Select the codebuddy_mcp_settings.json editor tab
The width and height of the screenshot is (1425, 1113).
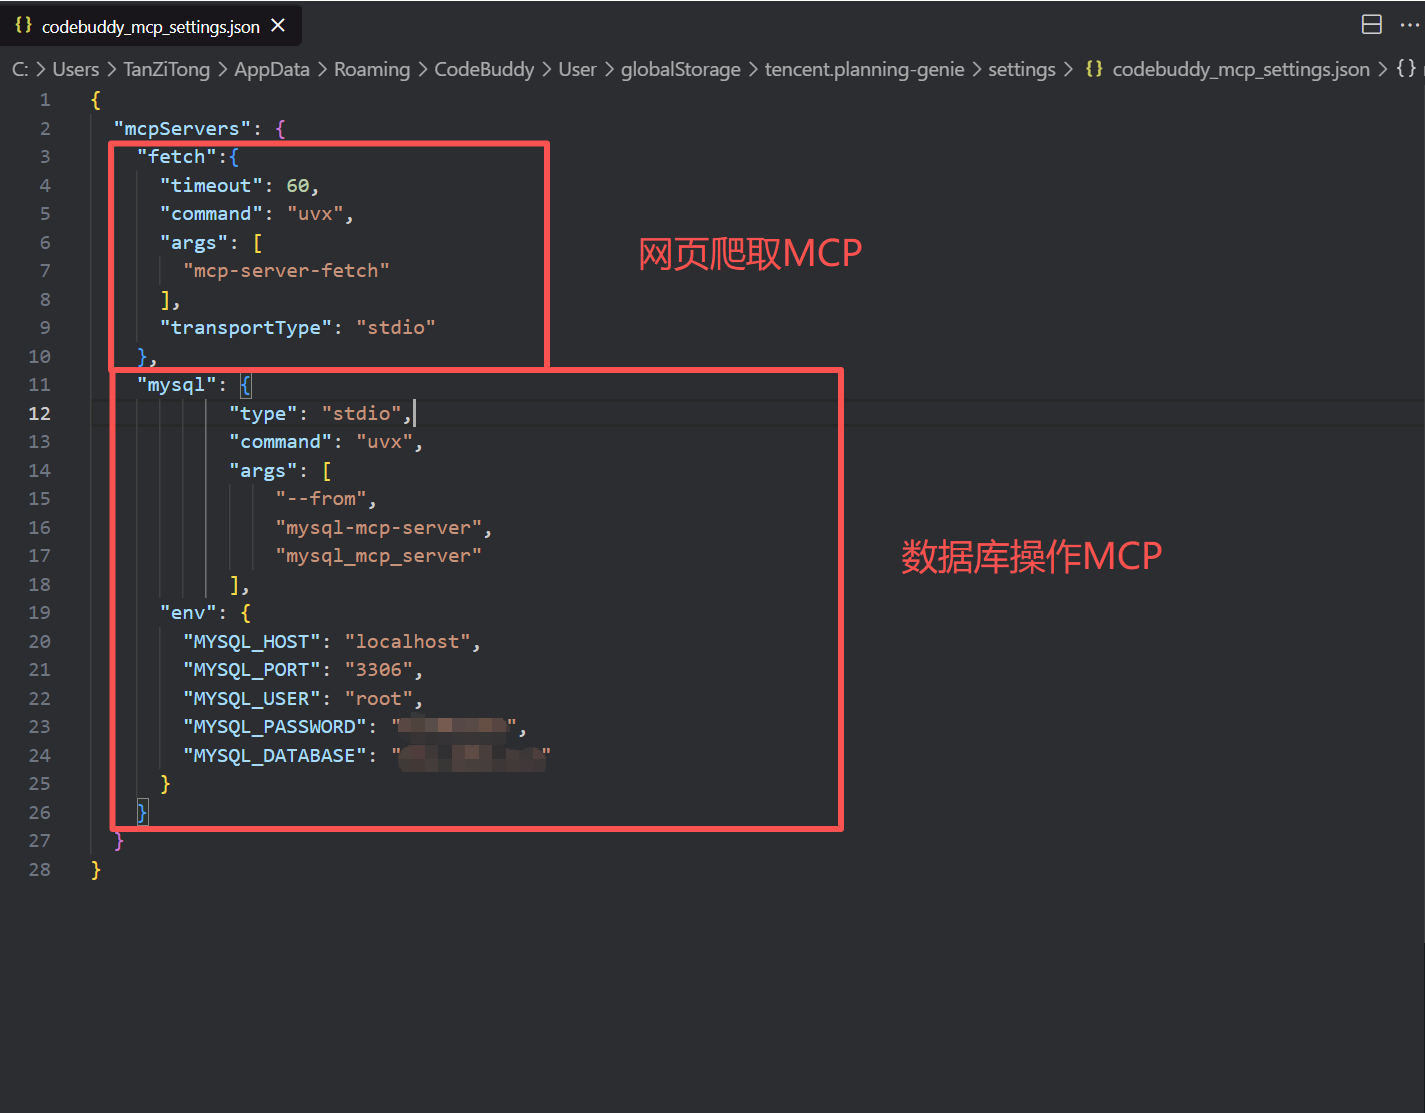(x=150, y=26)
